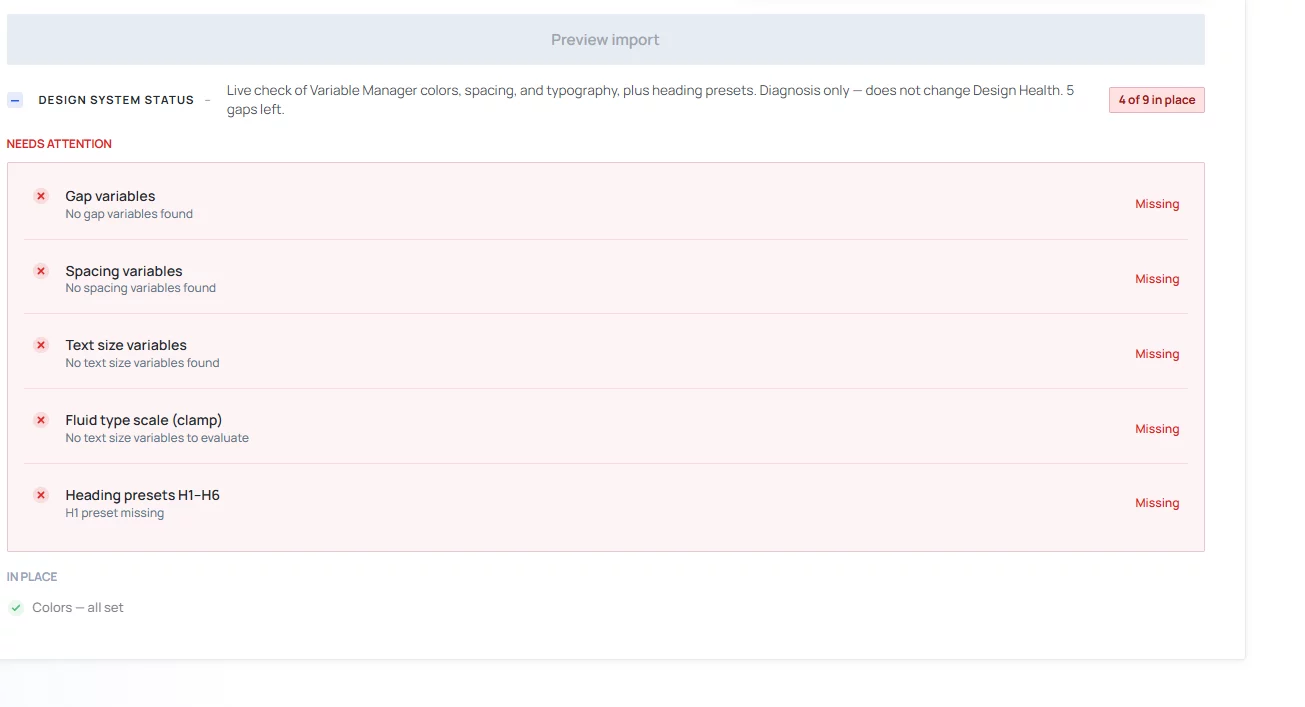
Task: Click the Missing status on Gap variables row
Action: point(1157,204)
